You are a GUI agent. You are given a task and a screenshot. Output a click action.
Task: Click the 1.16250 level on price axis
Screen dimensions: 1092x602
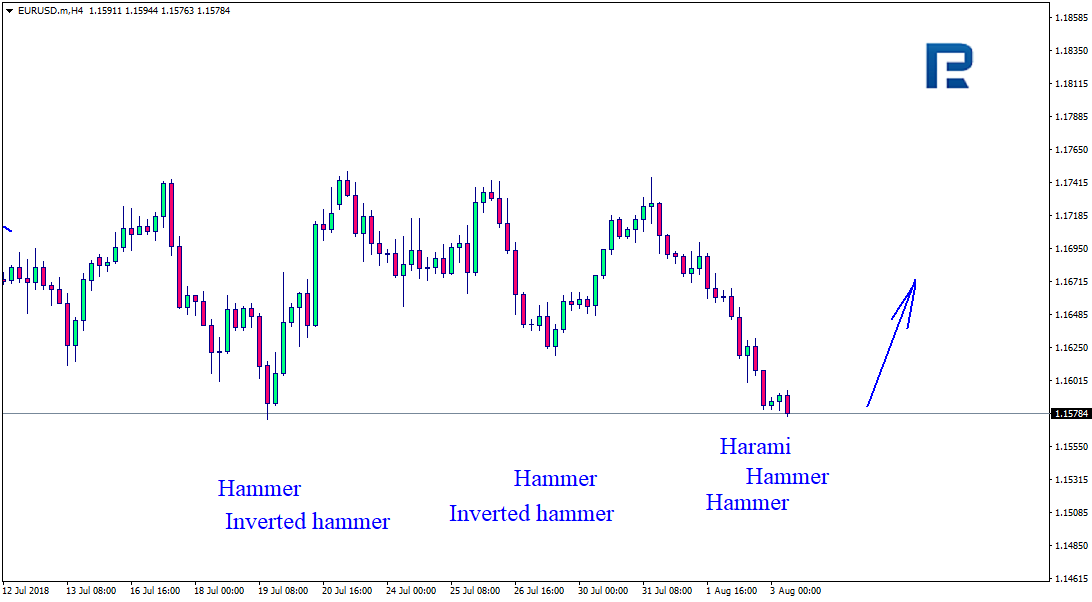(1069, 348)
